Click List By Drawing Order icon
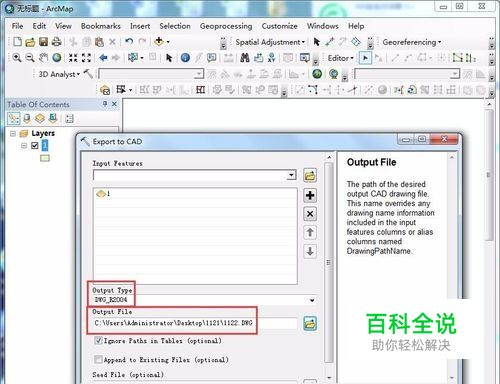This screenshot has width=500, height=384. (14, 118)
